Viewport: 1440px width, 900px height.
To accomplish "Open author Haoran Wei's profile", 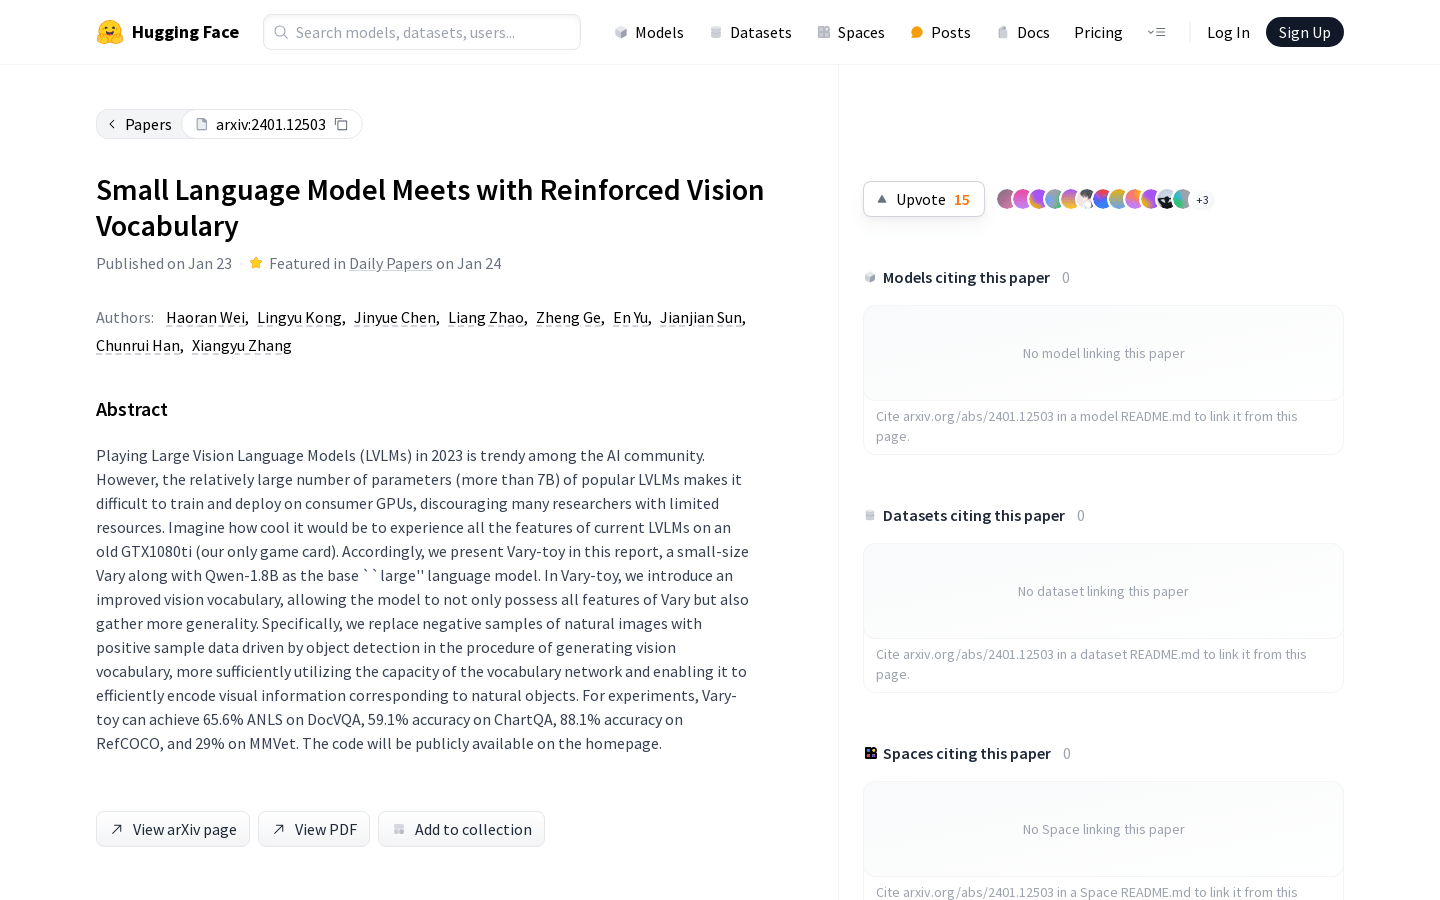I will pos(205,317).
